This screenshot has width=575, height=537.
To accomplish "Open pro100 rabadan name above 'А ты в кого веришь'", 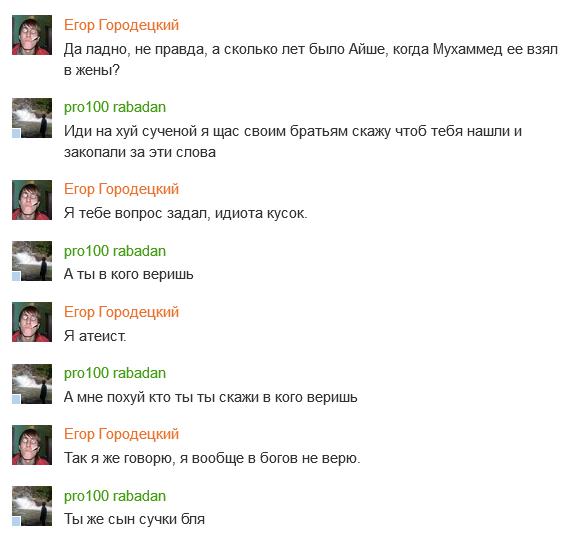I will pyautogui.click(x=115, y=251).
